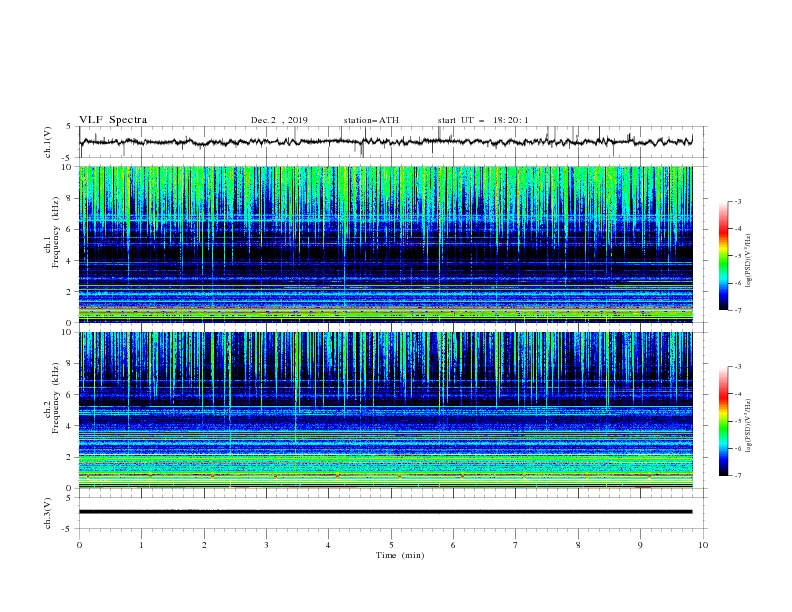This screenshot has height=612, width=792.
Task: Click the "Time (min)" x-axis title
Action: pyautogui.click(x=400, y=555)
